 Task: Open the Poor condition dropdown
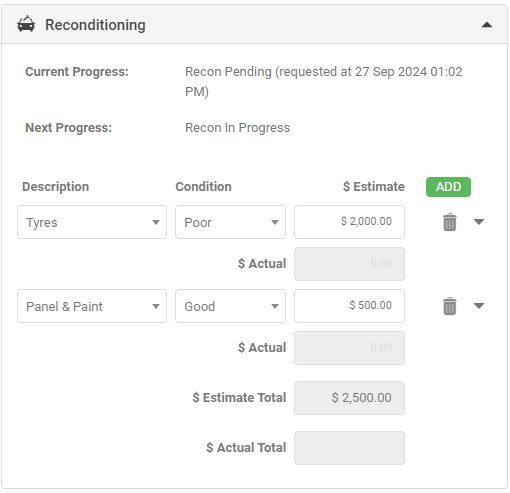click(230, 222)
